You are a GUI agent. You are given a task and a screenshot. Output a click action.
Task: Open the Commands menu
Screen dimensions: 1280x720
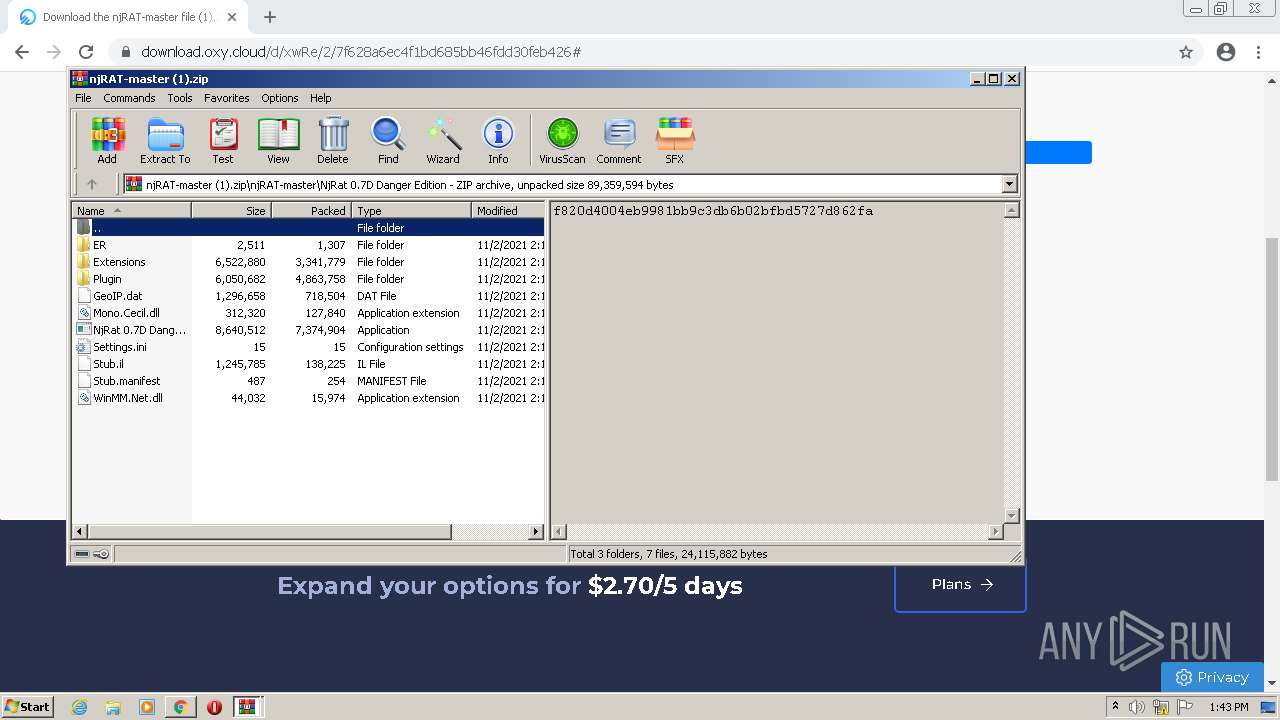(x=129, y=98)
